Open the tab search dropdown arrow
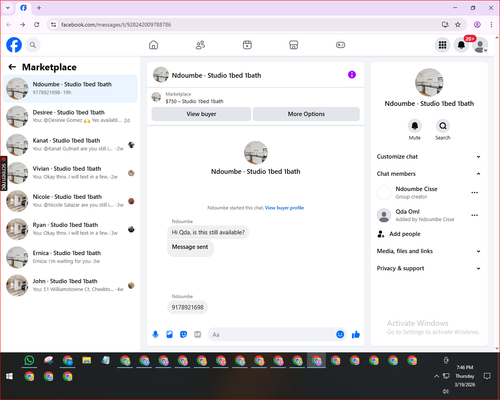 click(8, 8)
